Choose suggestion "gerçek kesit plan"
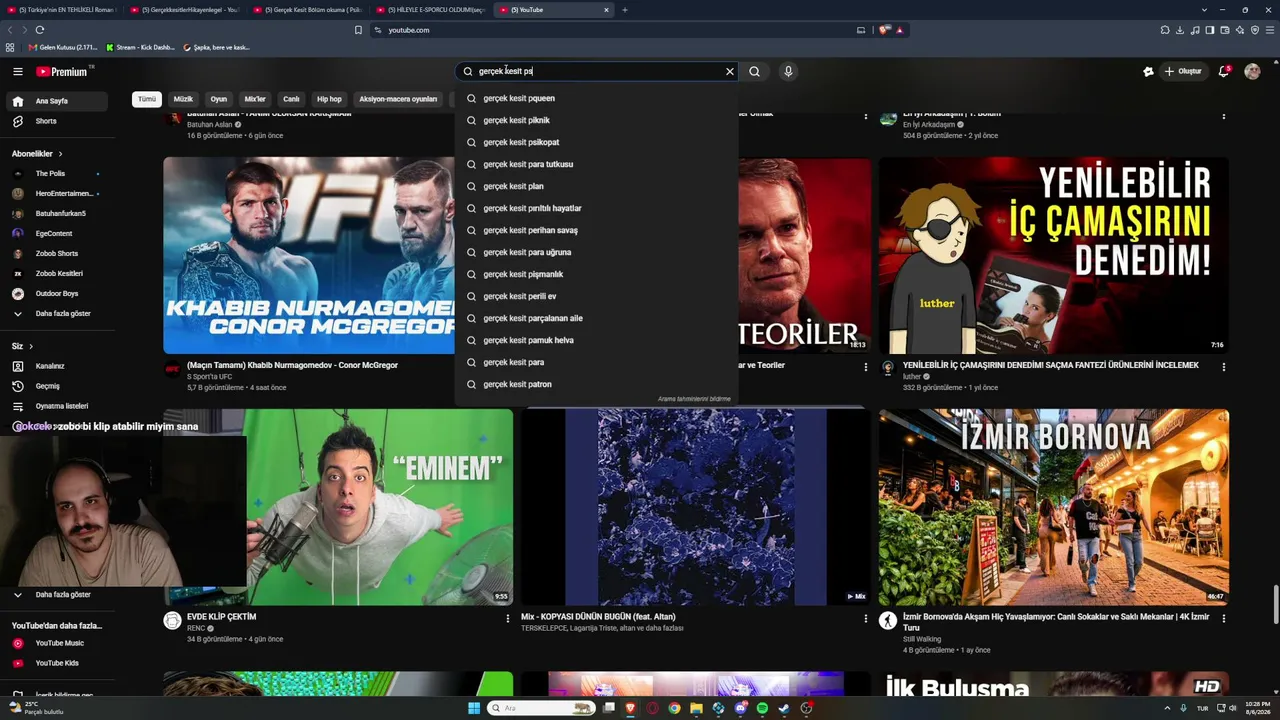This screenshot has height=720, width=1280. [597, 186]
